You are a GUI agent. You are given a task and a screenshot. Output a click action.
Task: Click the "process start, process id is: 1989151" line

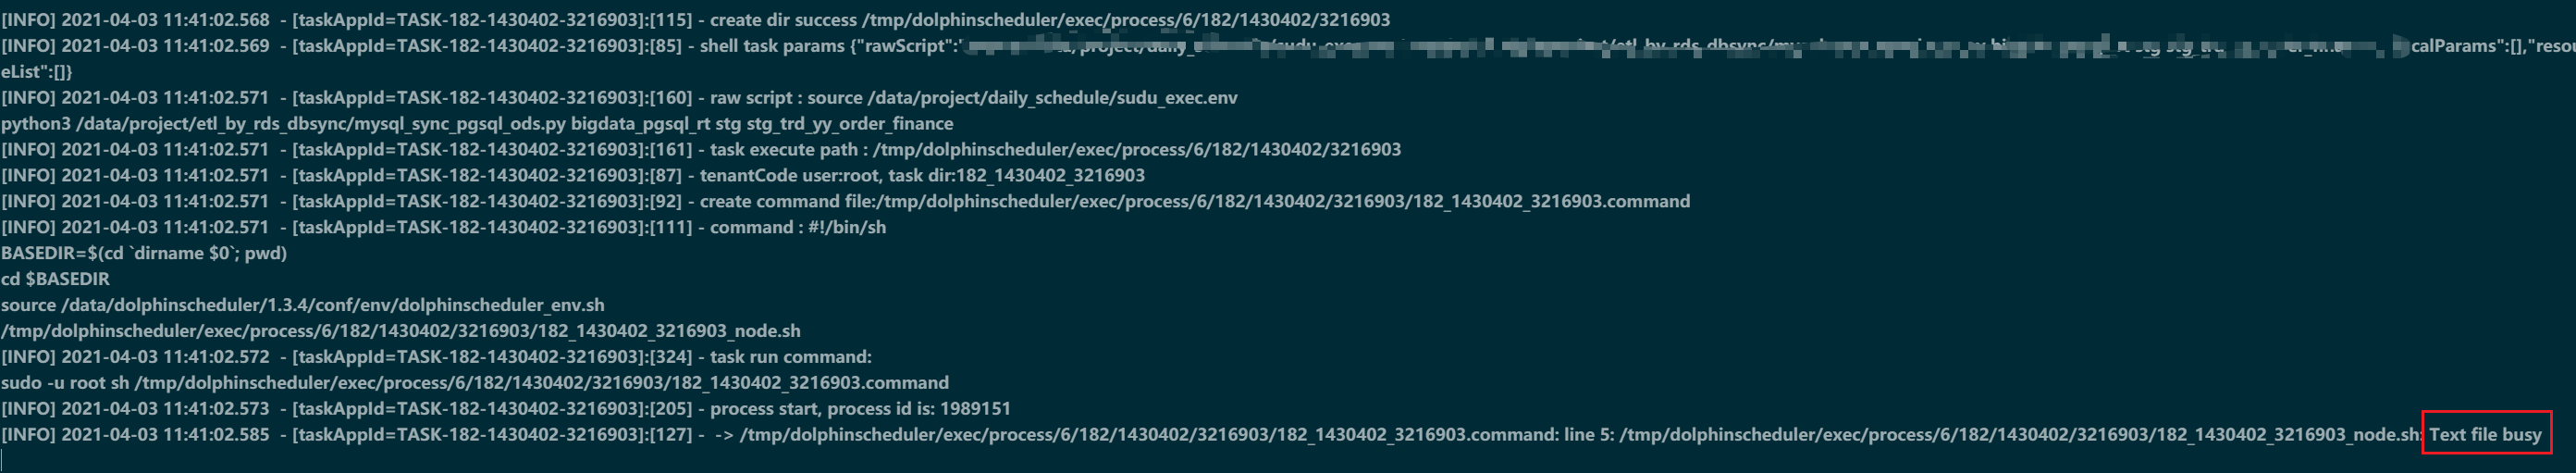(506, 409)
